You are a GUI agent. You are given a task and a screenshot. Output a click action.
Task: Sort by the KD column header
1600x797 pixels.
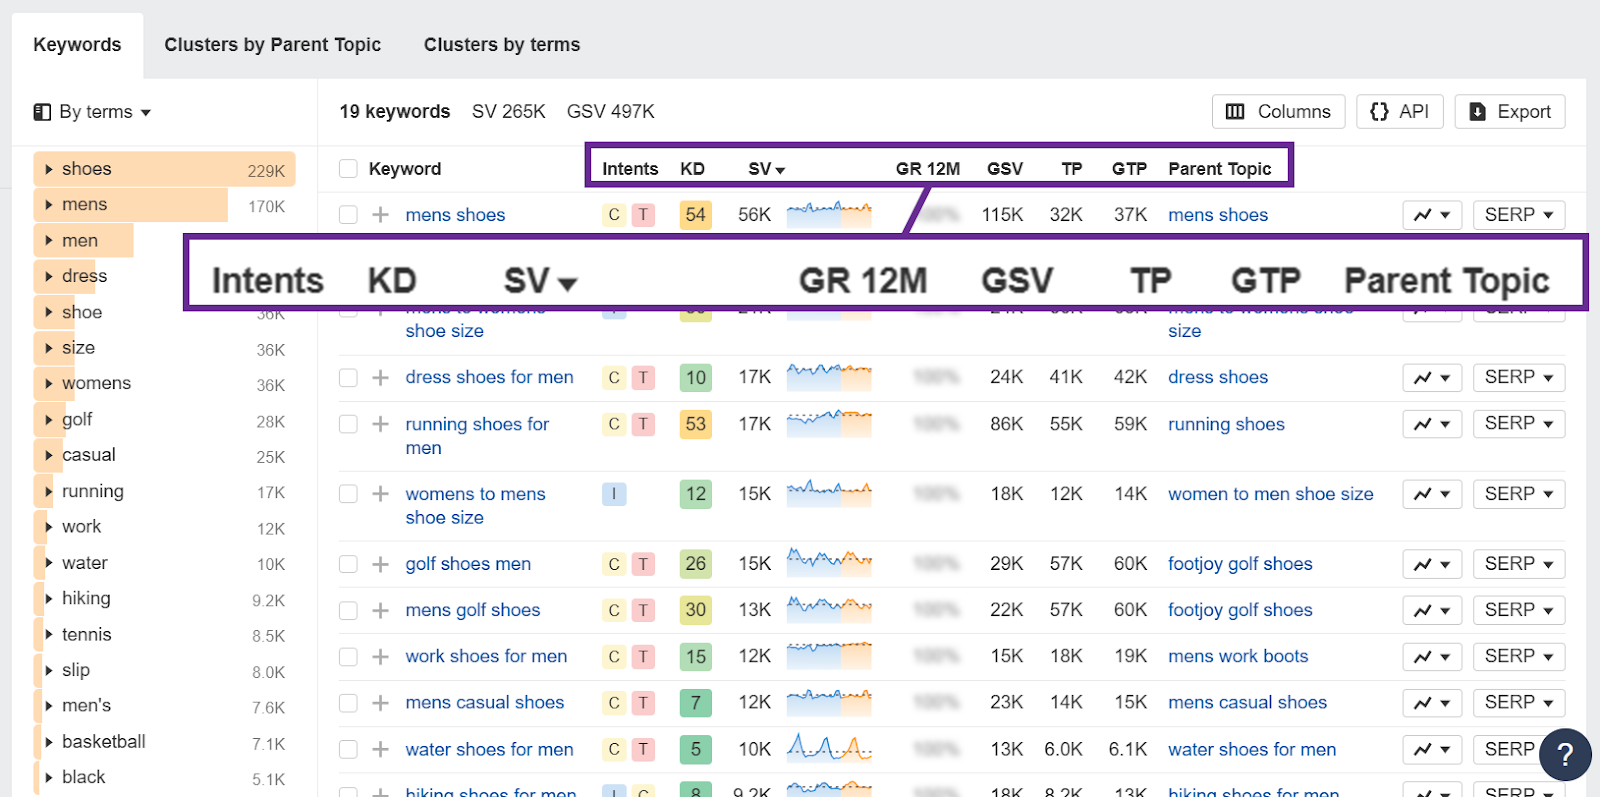click(x=692, y=169)
